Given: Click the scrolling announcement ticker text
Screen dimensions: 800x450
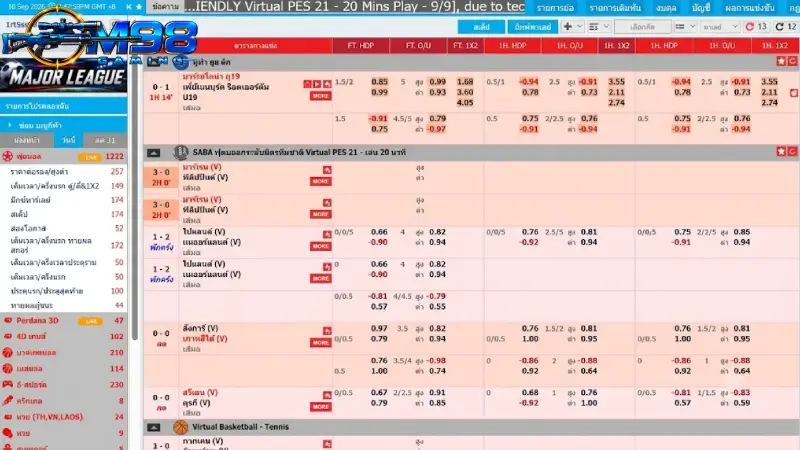Looking at the screenshot, I should coord(355,7).
